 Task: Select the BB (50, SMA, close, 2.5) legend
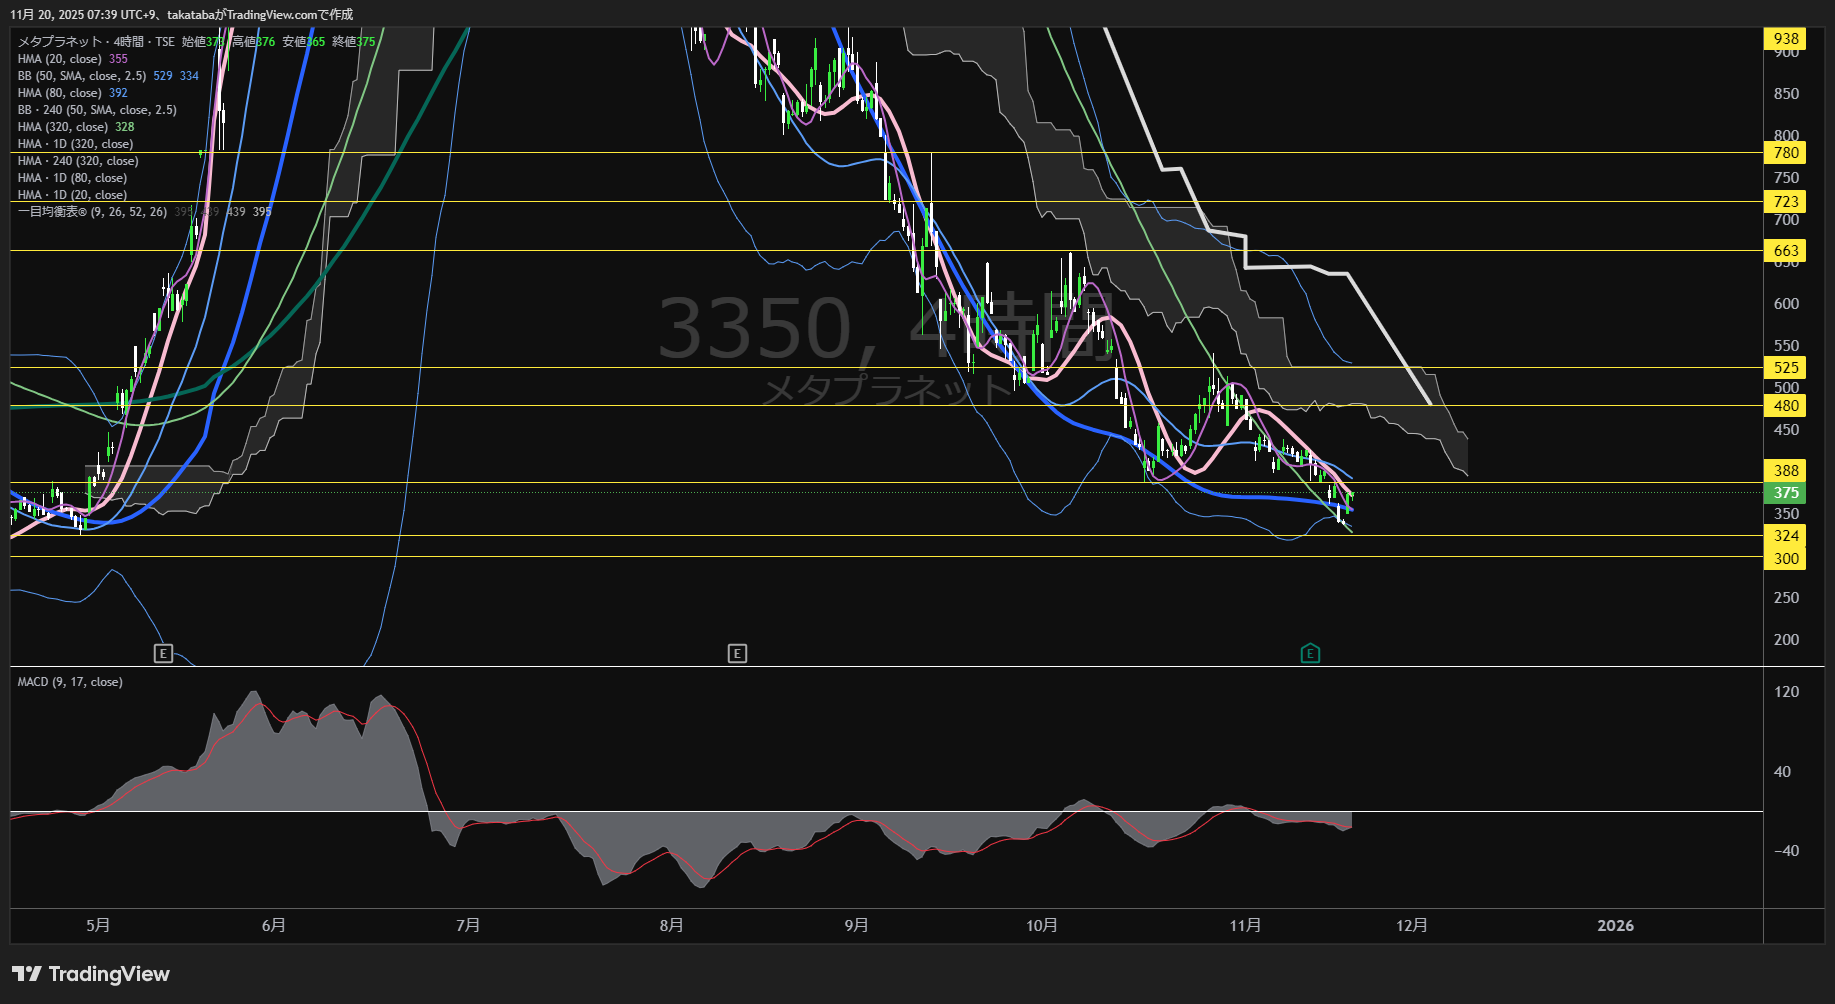click(82, 76)
